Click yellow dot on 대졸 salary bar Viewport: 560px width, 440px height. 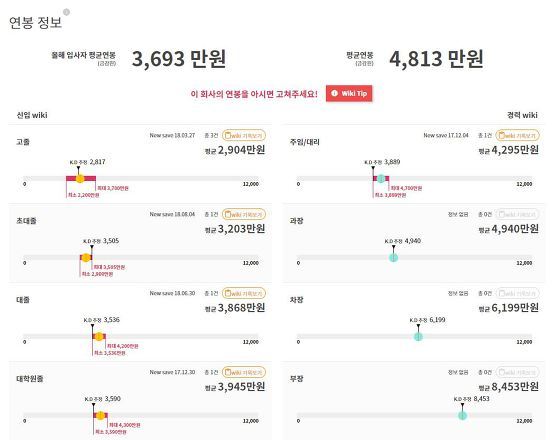[x=99, y=336]
